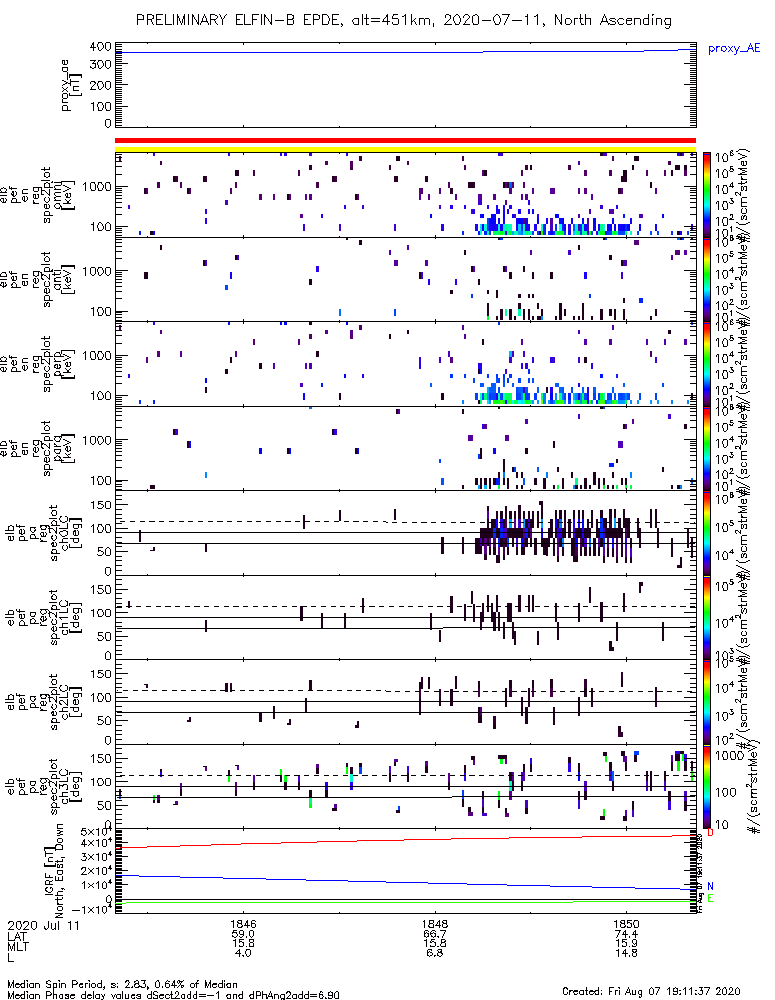Click the LAT value '59.0'
This screenshot has height=1000, width=775.
coord(243,934)
